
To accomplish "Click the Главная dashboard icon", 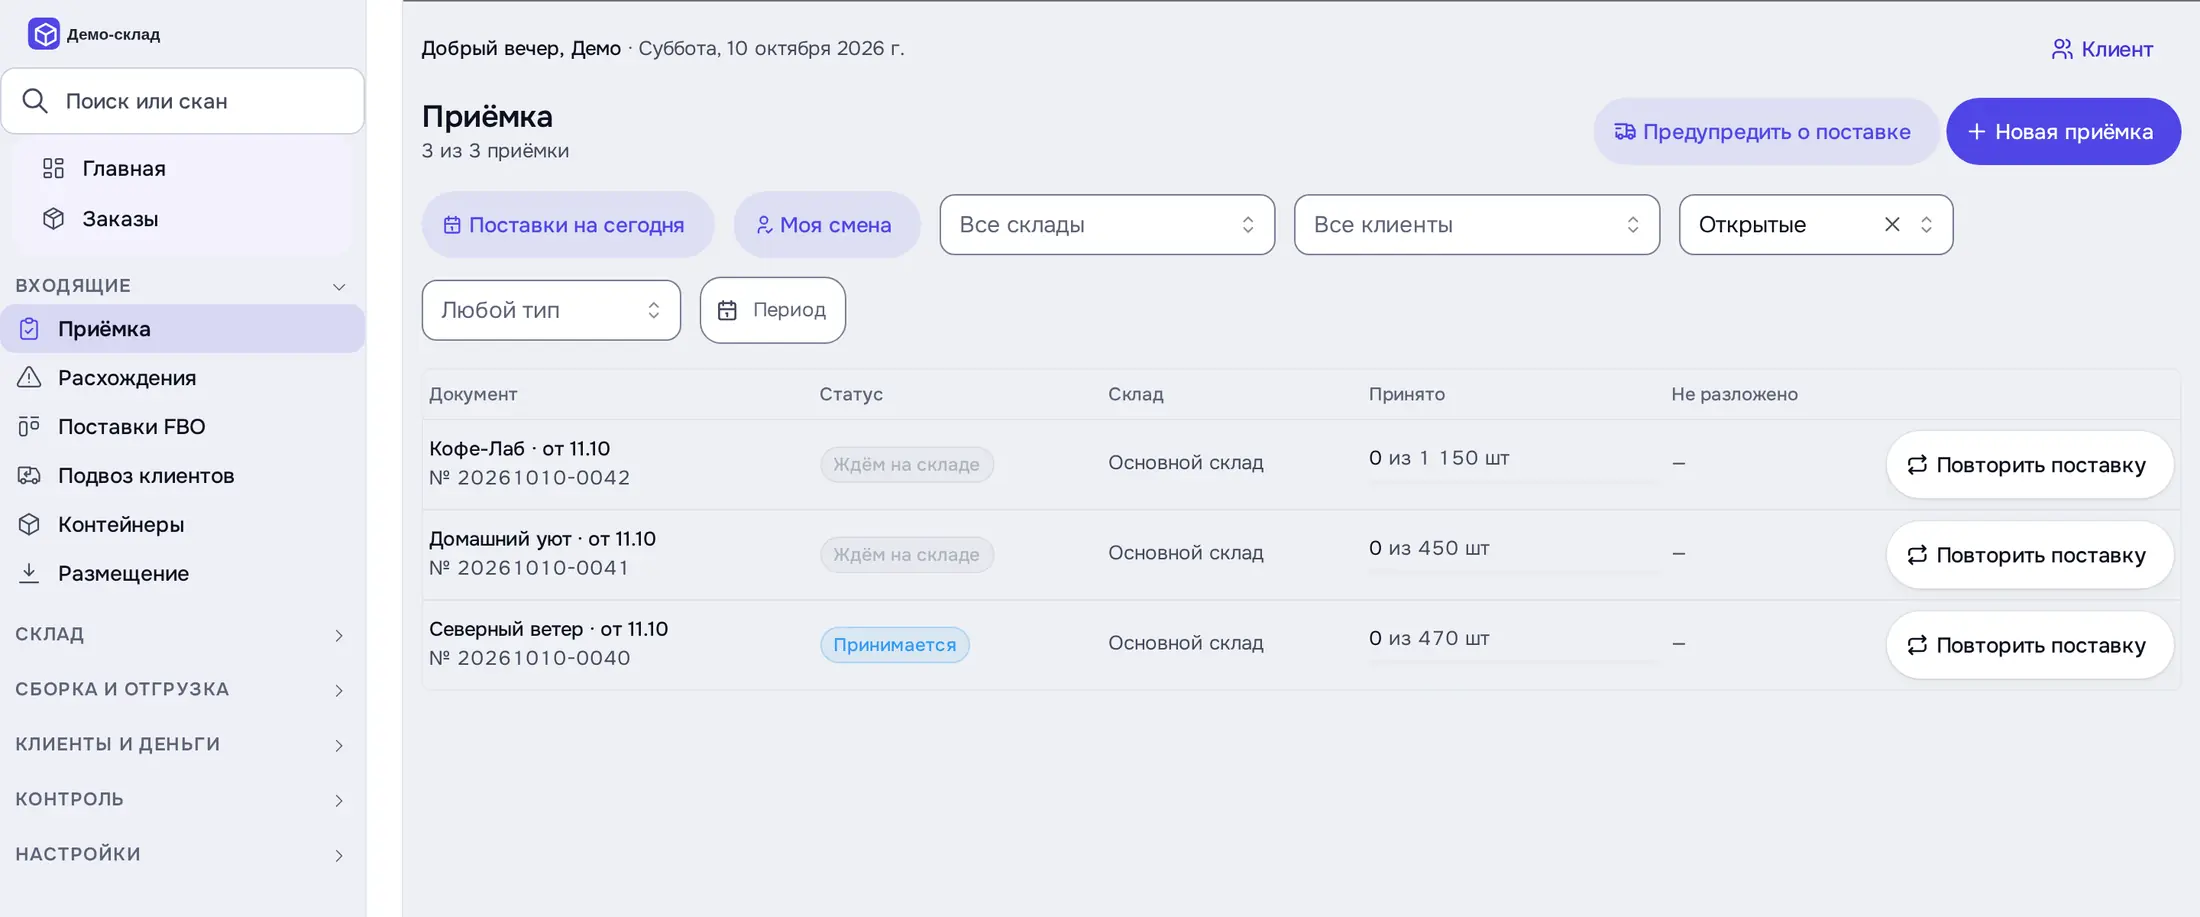I will [x=53, y=168].
